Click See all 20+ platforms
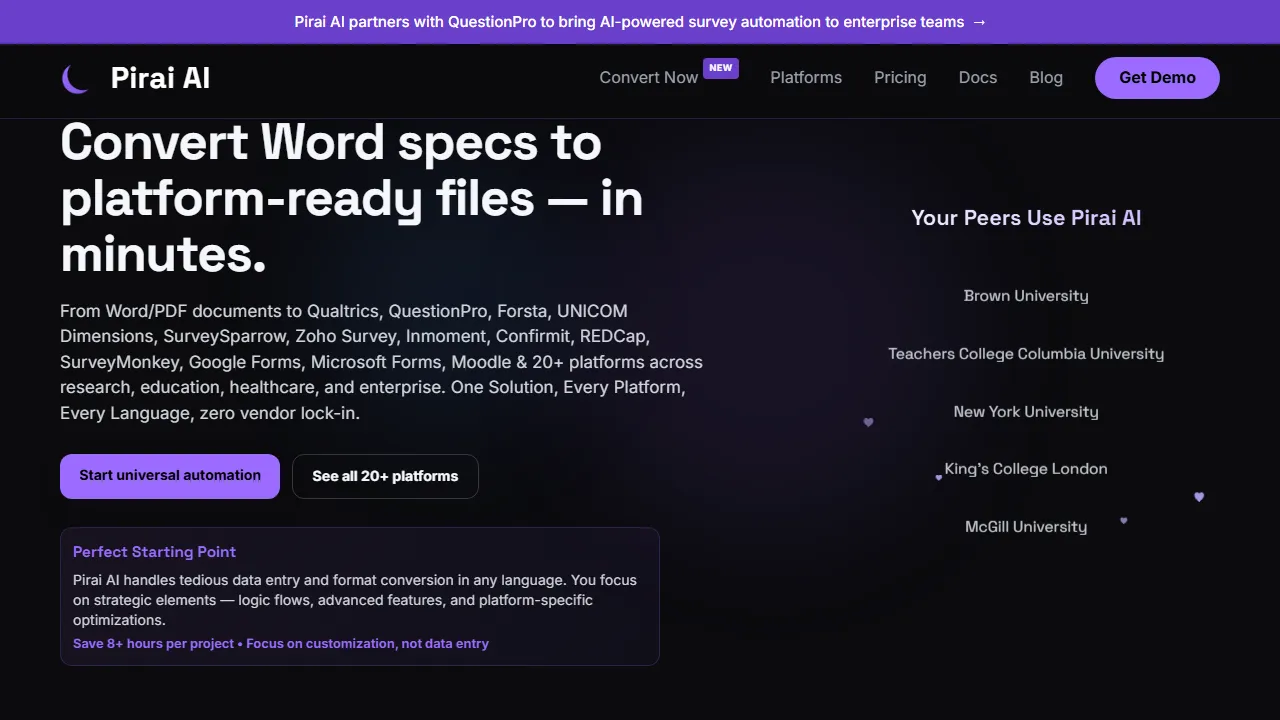 [385, 476]
